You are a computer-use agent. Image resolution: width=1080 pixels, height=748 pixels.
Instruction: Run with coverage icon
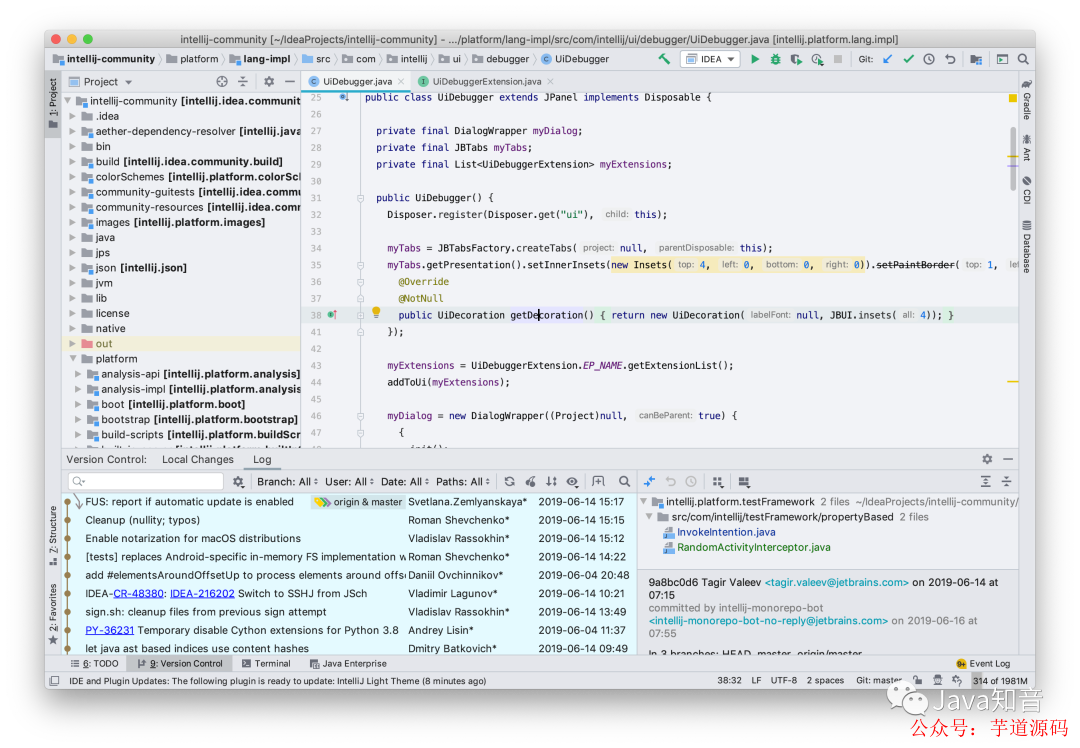pos(796,59)
